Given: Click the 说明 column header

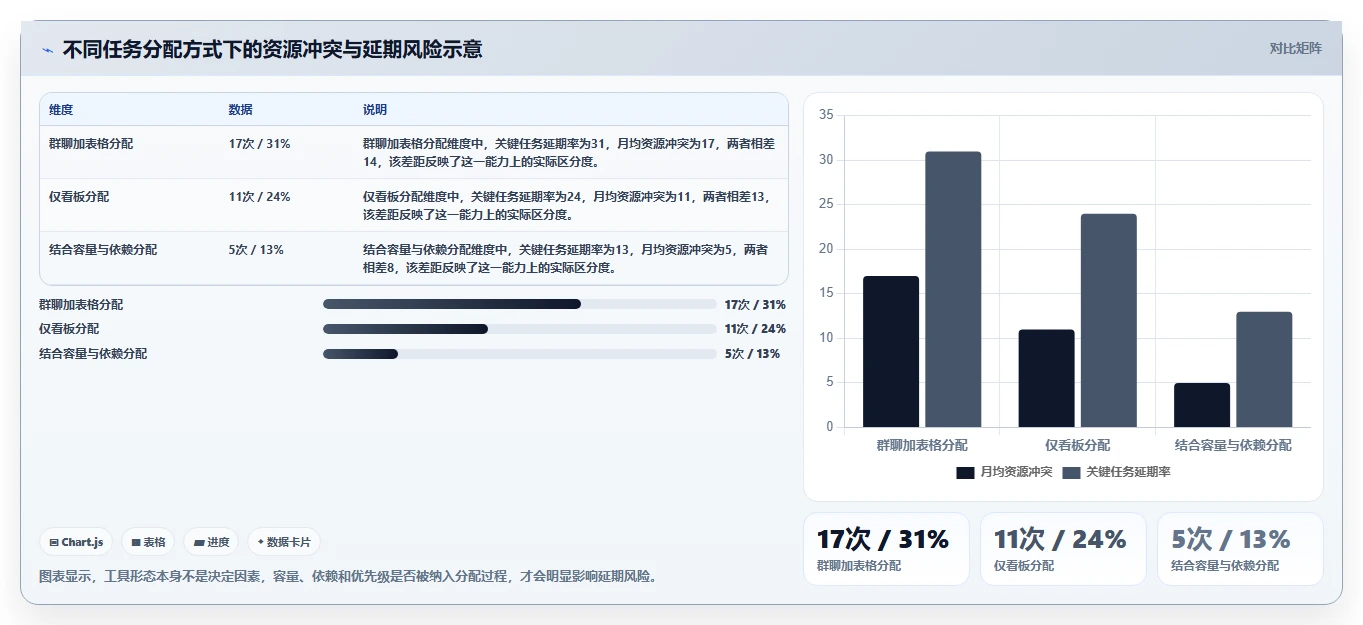Looking at the screenshot, I should 375,110.
